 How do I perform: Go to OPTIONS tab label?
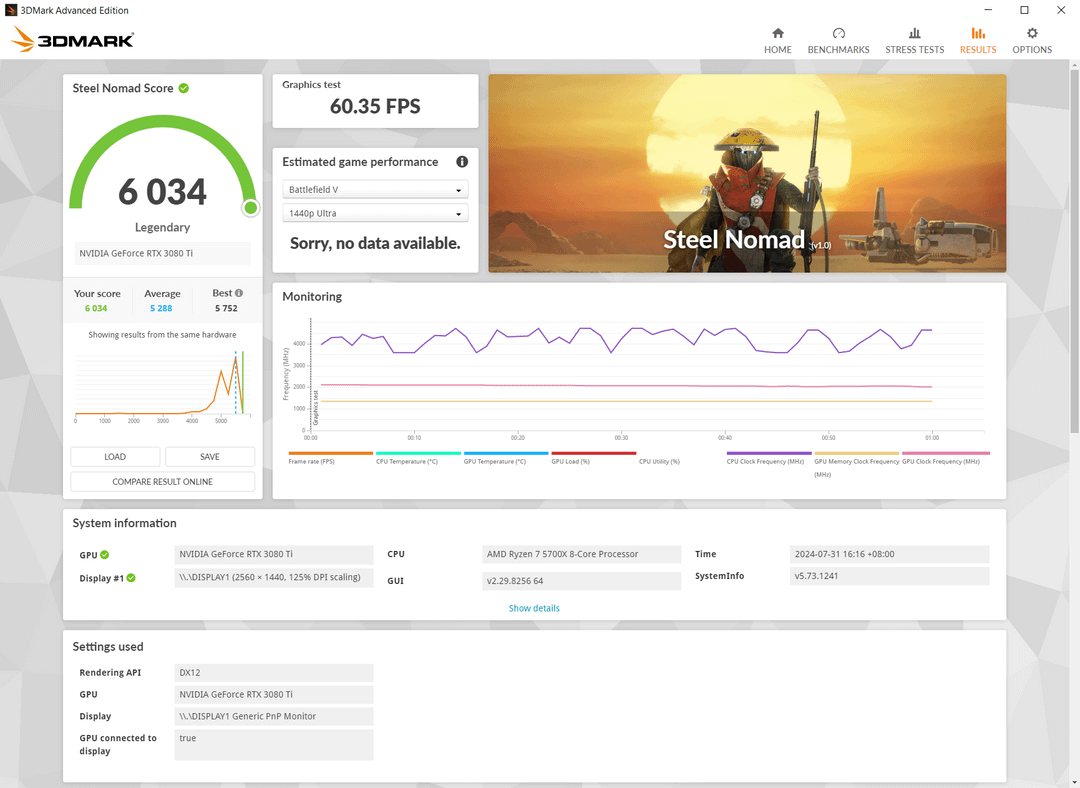(1032, 50)
